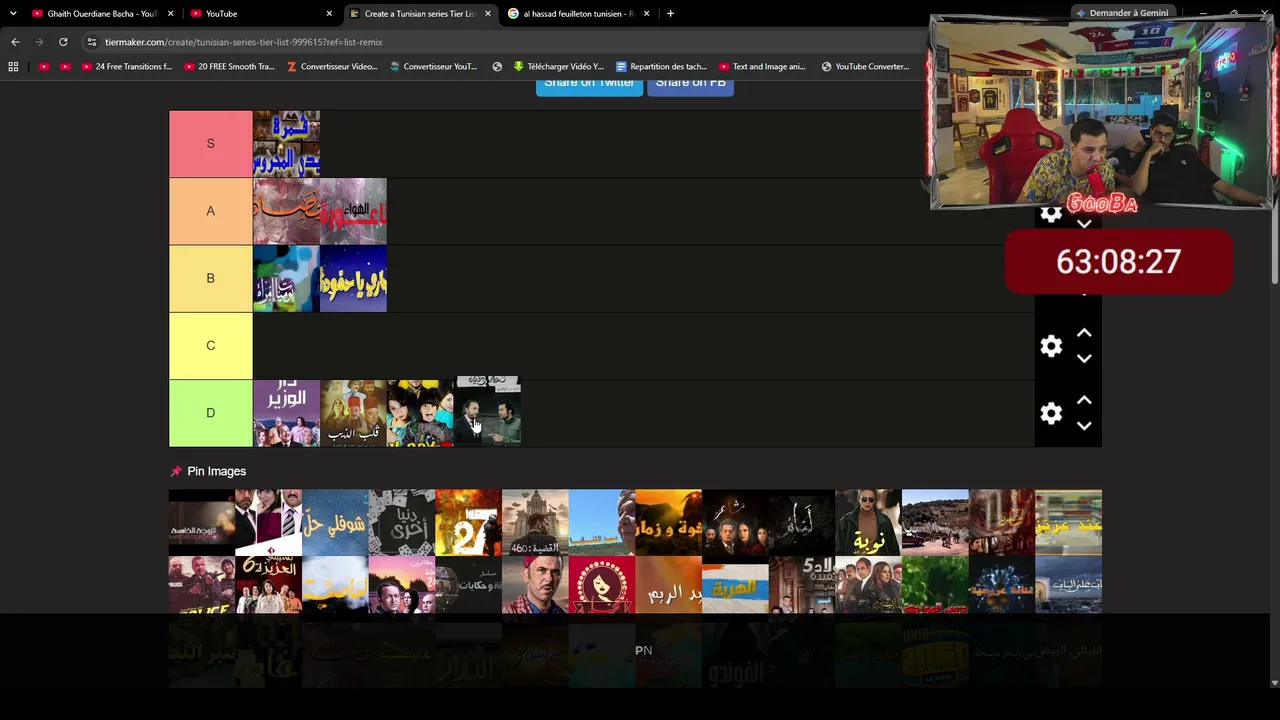Open a new browser tab
The width and height of the screenshot is (1280, 720).
click(x=670, y=14)
